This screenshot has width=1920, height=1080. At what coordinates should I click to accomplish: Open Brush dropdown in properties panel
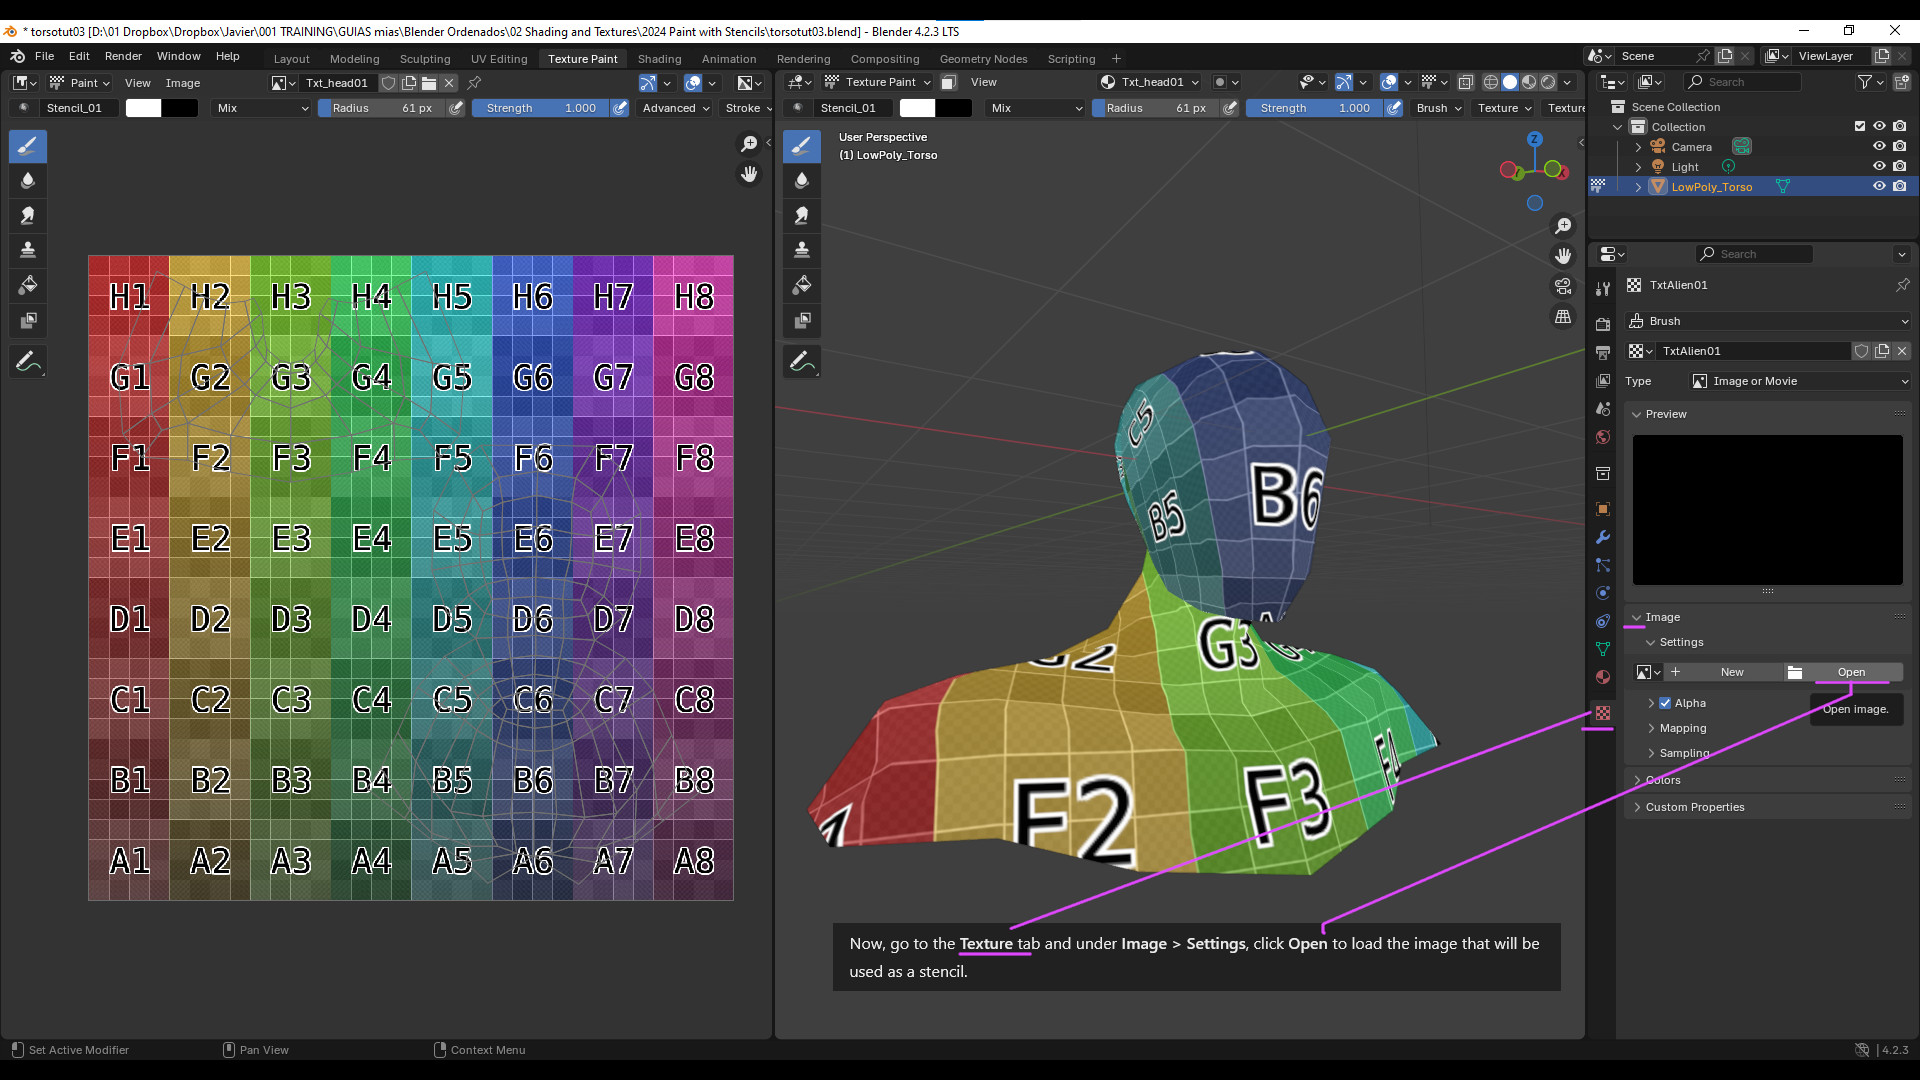tap(1768, 321)
